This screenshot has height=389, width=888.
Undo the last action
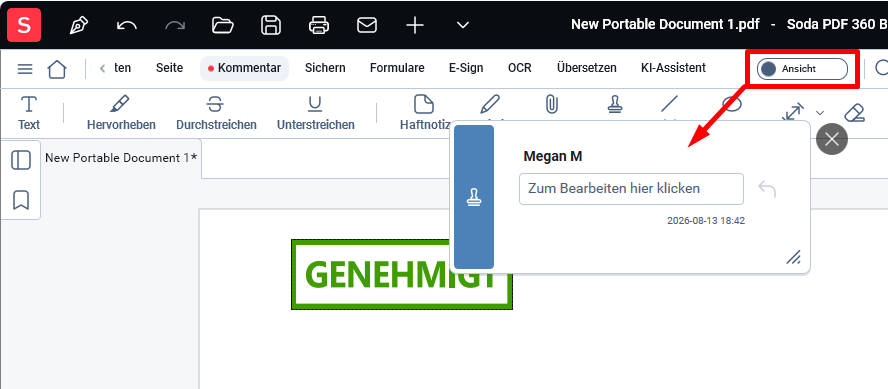(x=126, y=25)
